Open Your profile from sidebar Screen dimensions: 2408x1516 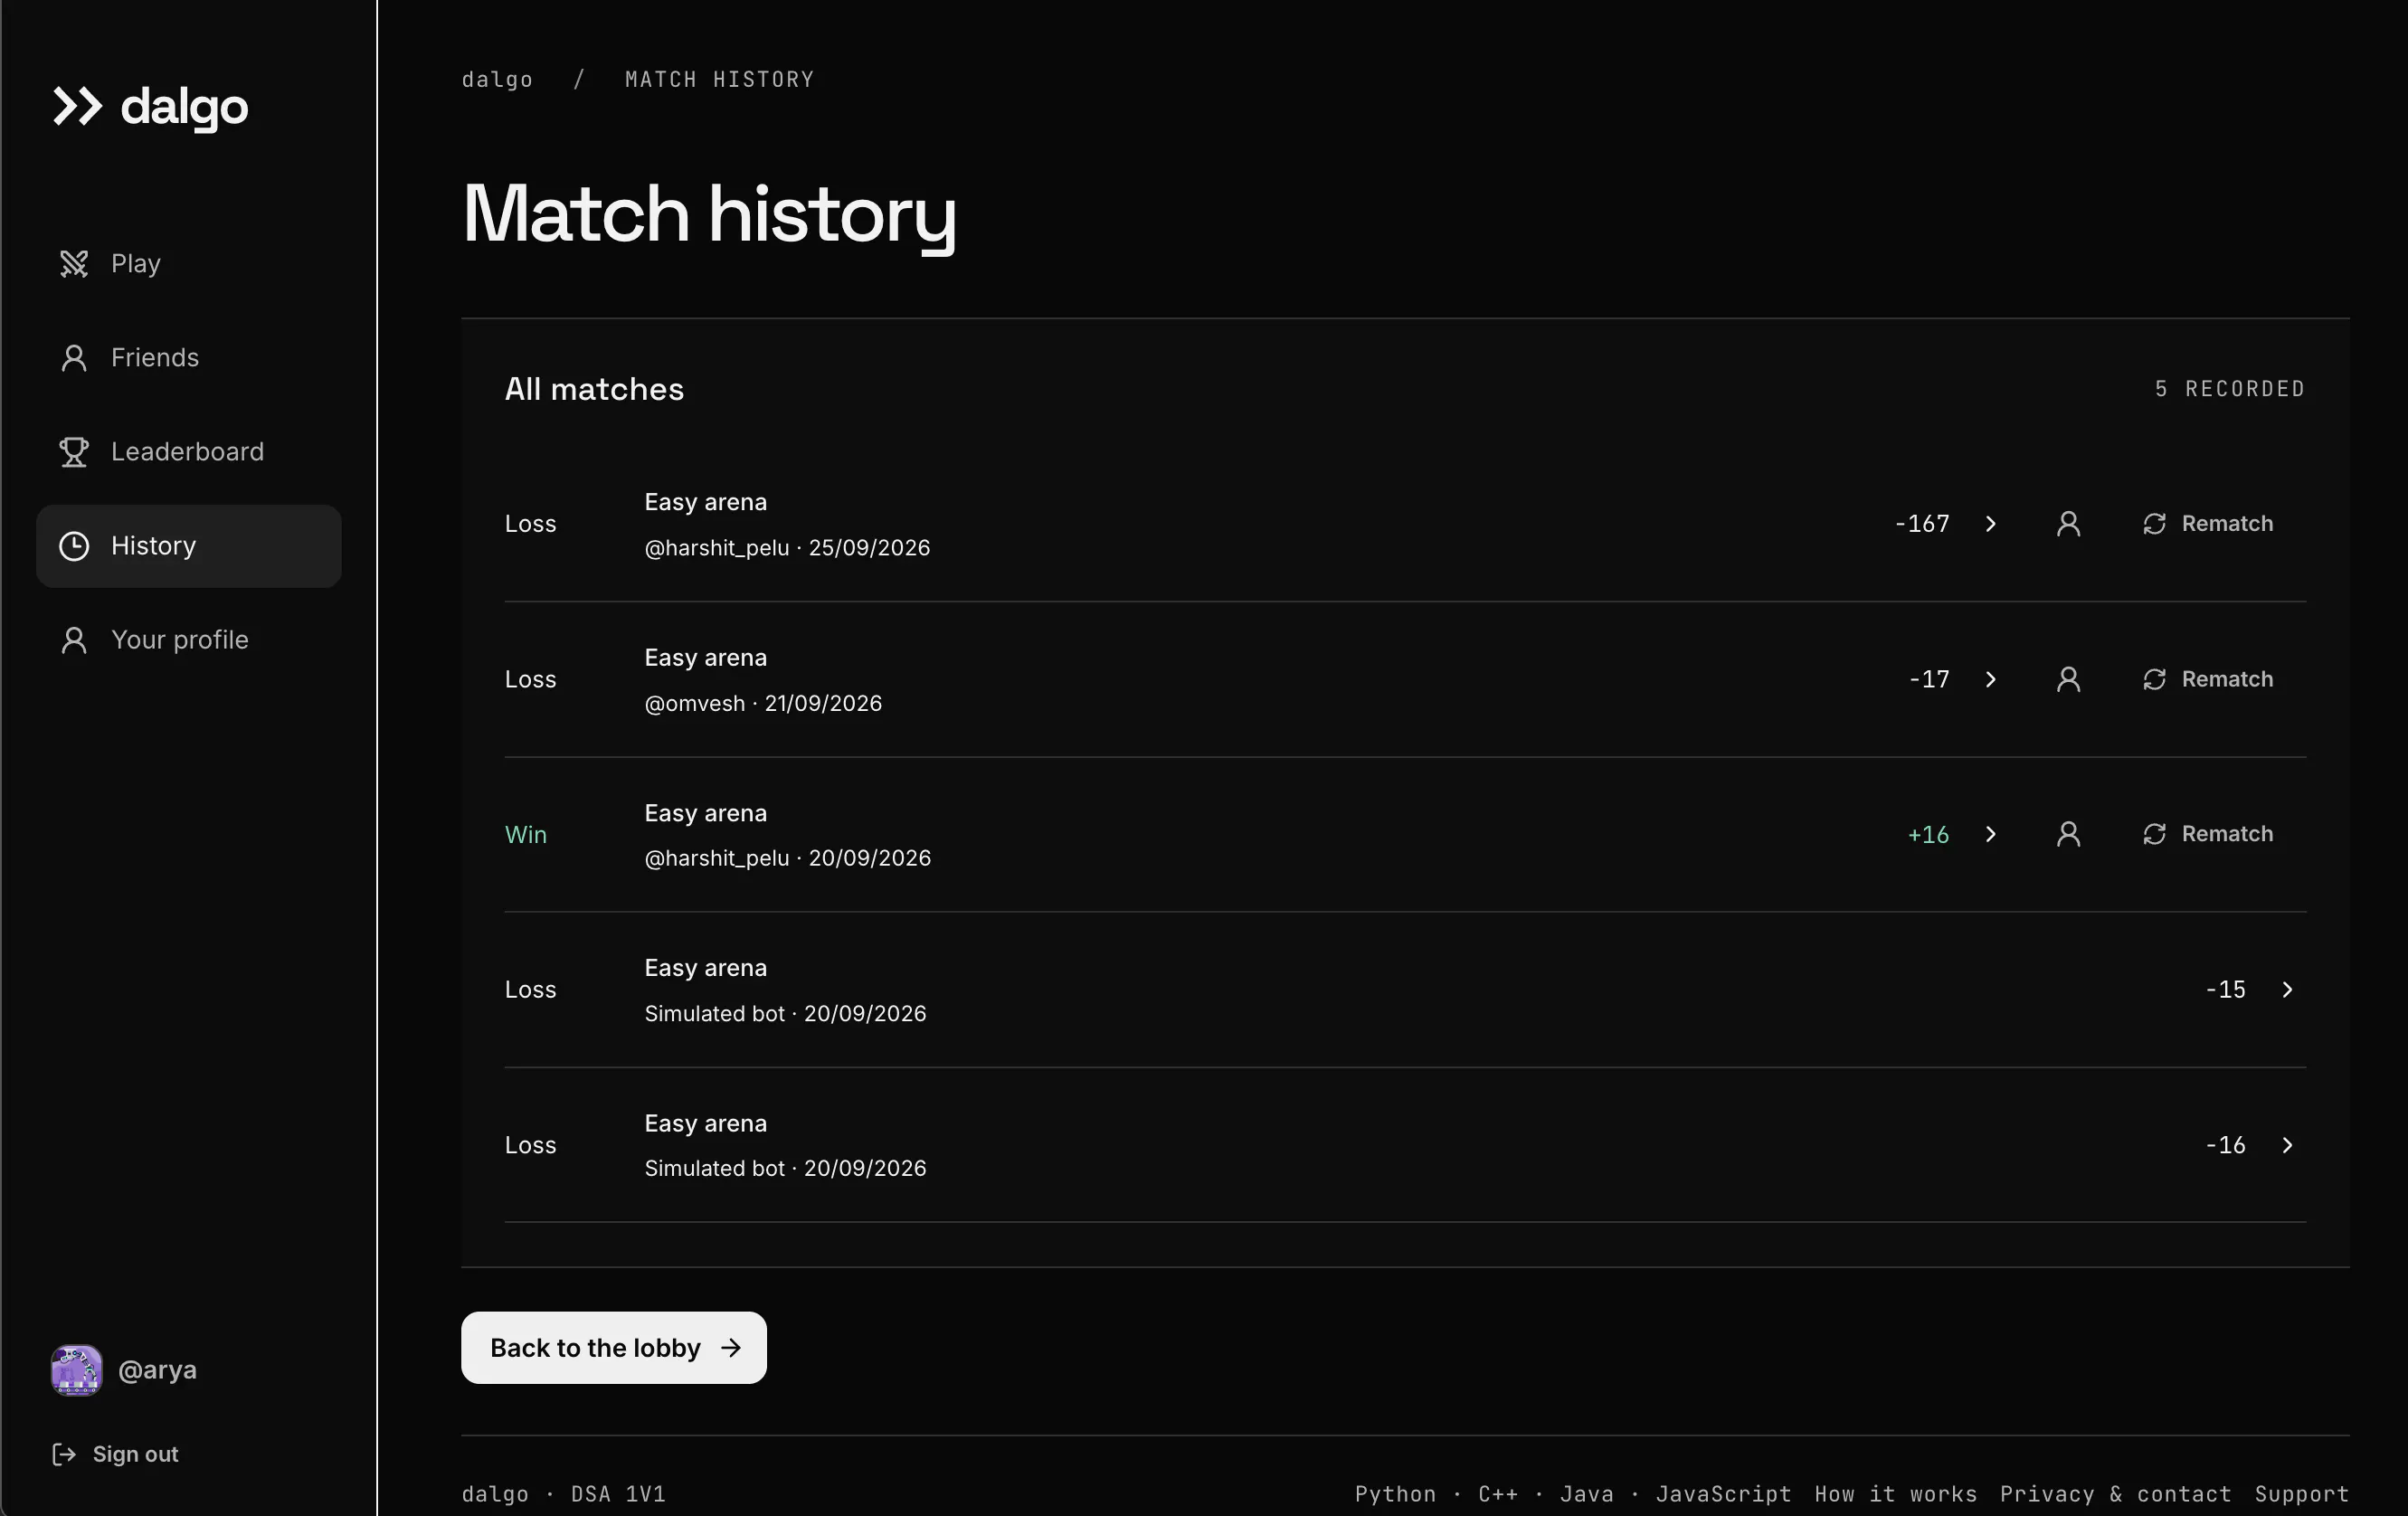(x=189, y=639)
